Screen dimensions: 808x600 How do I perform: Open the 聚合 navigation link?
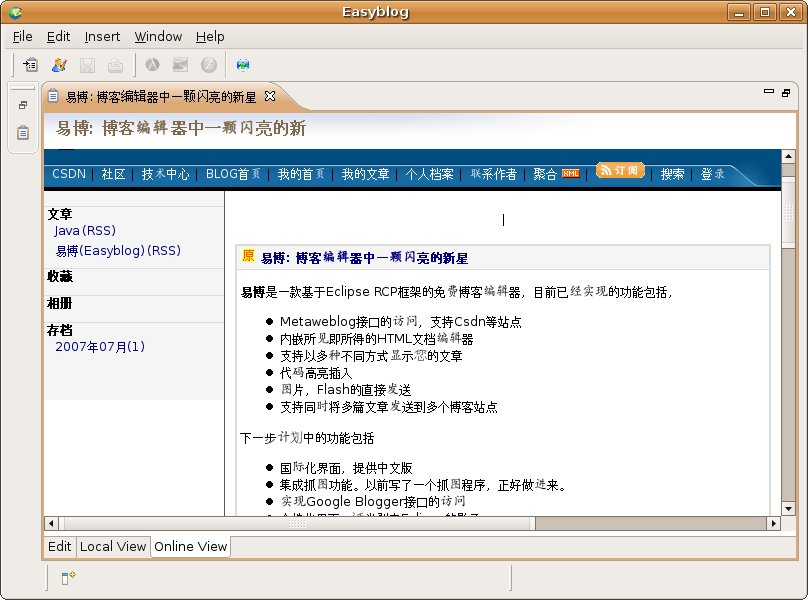click(x=545, y=174)
